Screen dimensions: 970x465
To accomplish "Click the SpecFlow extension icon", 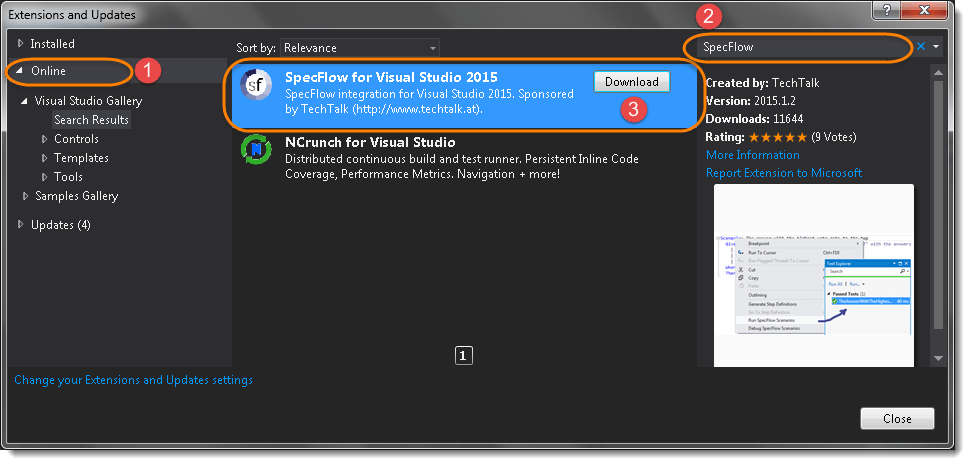I will click(255, 85).
